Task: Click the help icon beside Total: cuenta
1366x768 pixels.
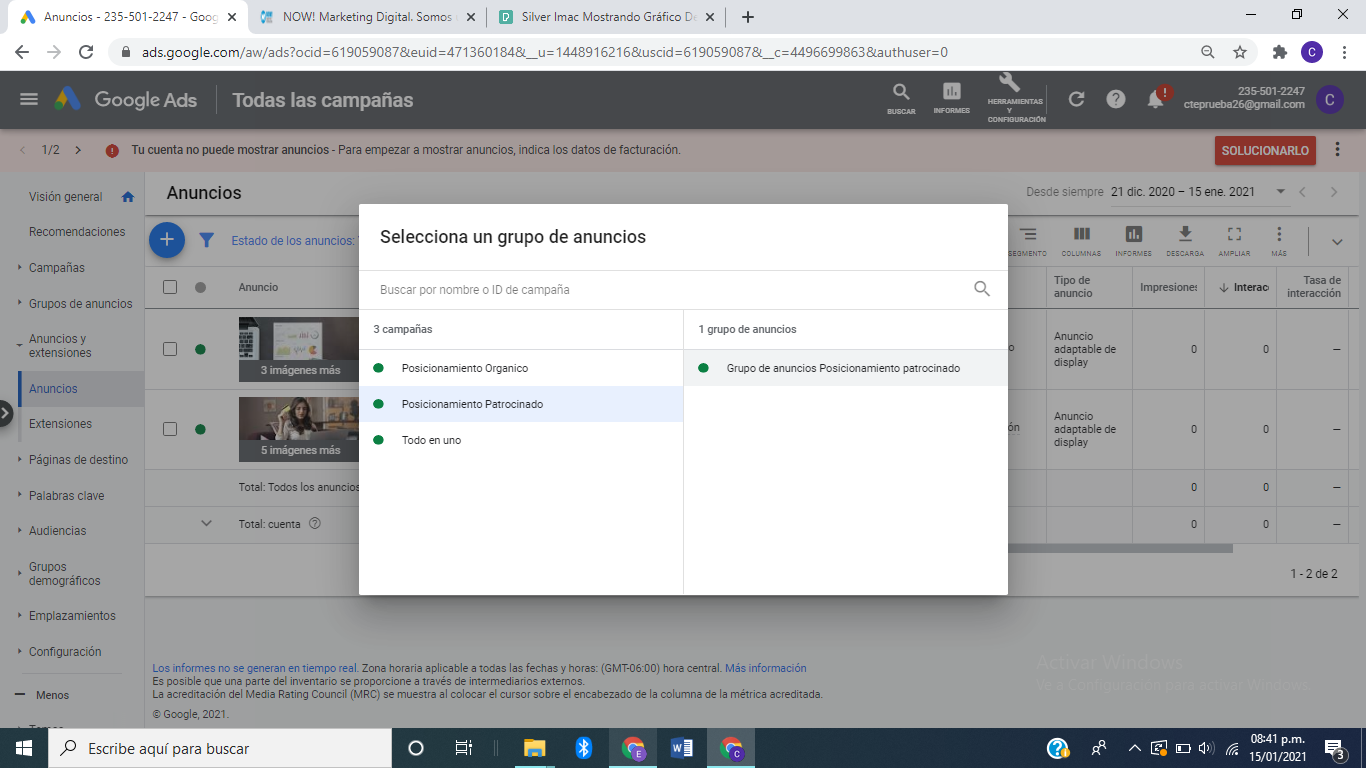Action: (314, 523)
